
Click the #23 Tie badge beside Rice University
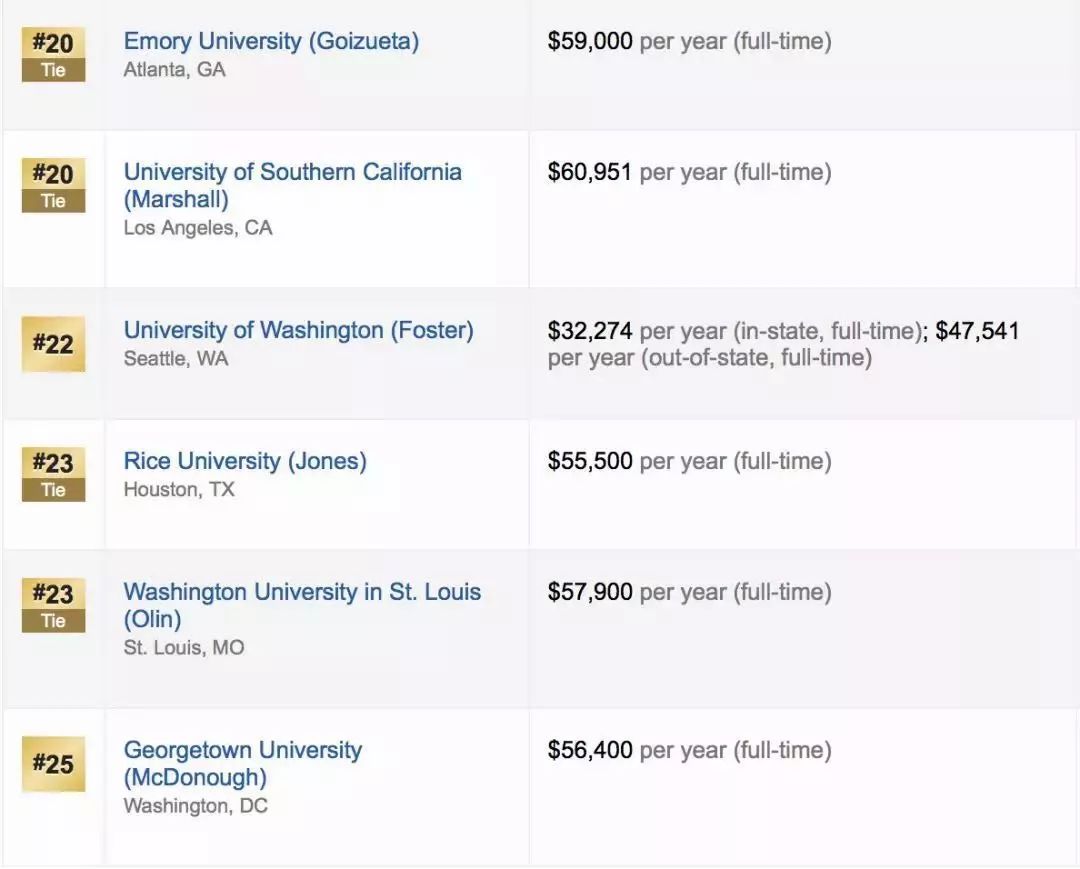tap(53, 475)
